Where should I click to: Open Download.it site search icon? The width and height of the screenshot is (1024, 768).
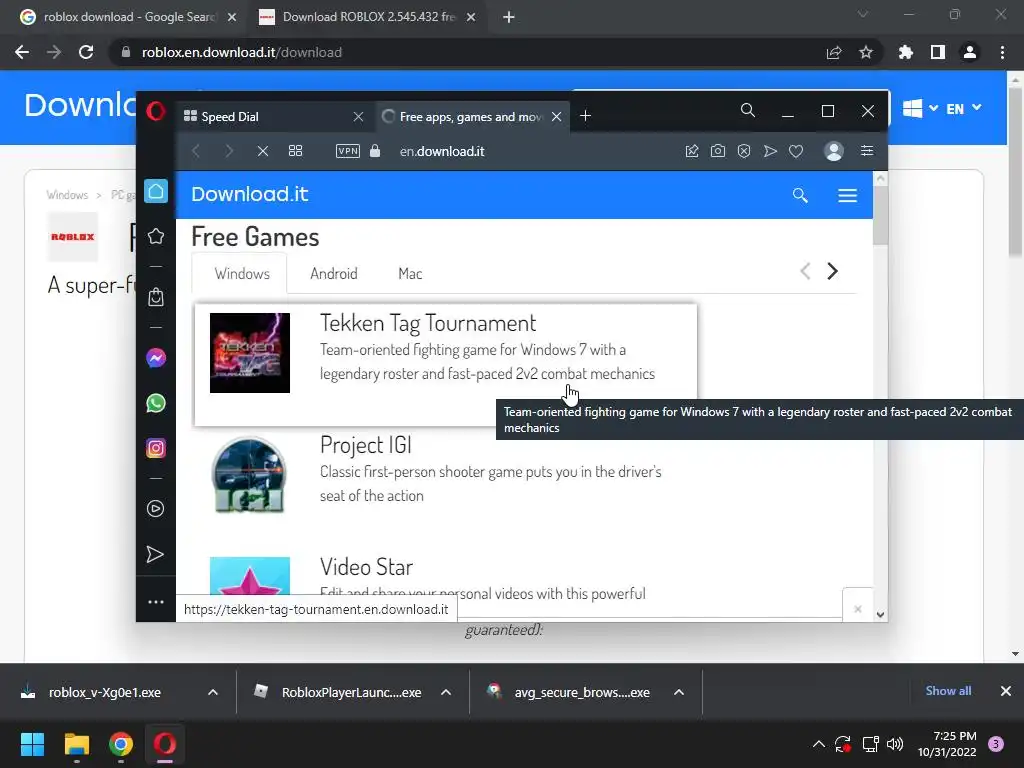pyautogui.click(x=800, y=195)
